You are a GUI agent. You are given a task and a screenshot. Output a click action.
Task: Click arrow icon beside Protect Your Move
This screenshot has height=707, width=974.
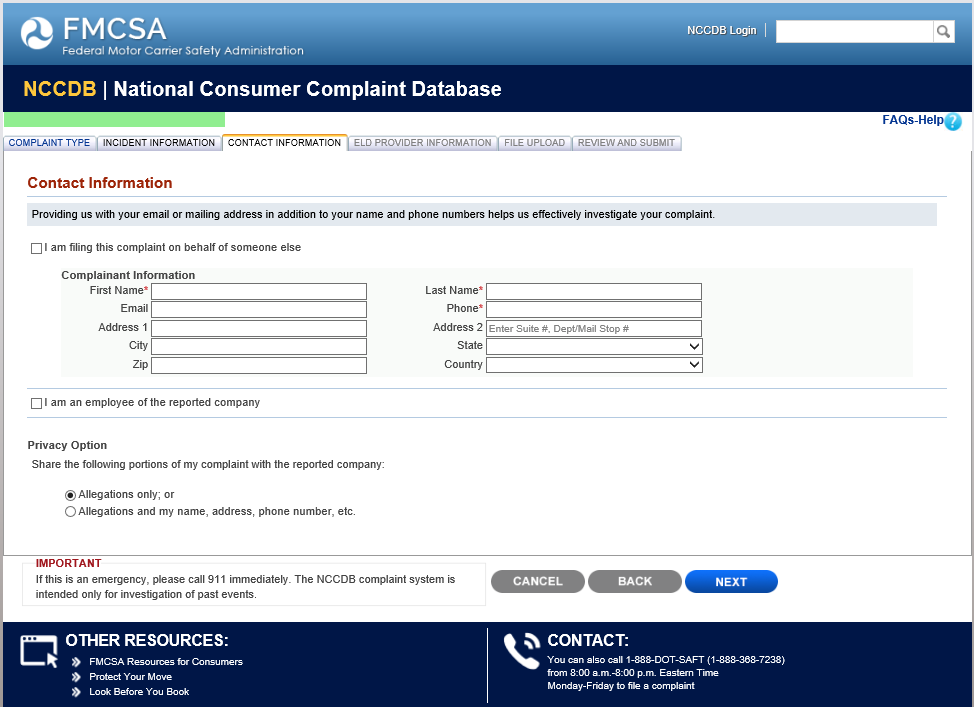tap(77, 677)
